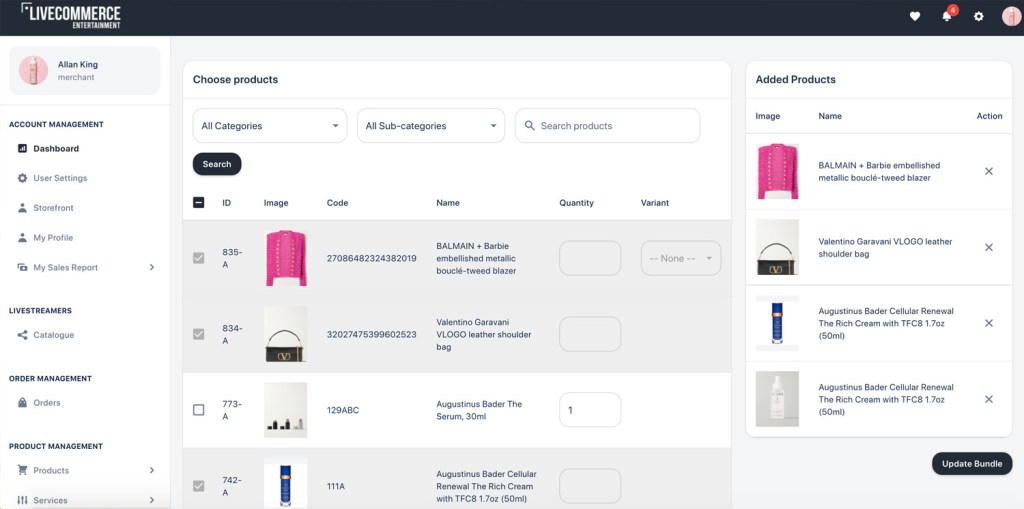Remove Valentino Garavani bag from added products

pyautogui.click(x=989, y=247)
